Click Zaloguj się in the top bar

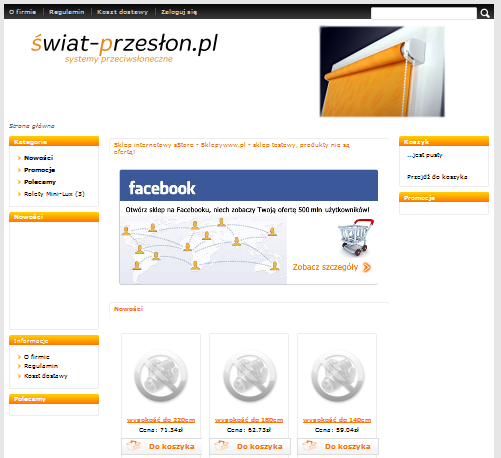[x=179, y=12]
